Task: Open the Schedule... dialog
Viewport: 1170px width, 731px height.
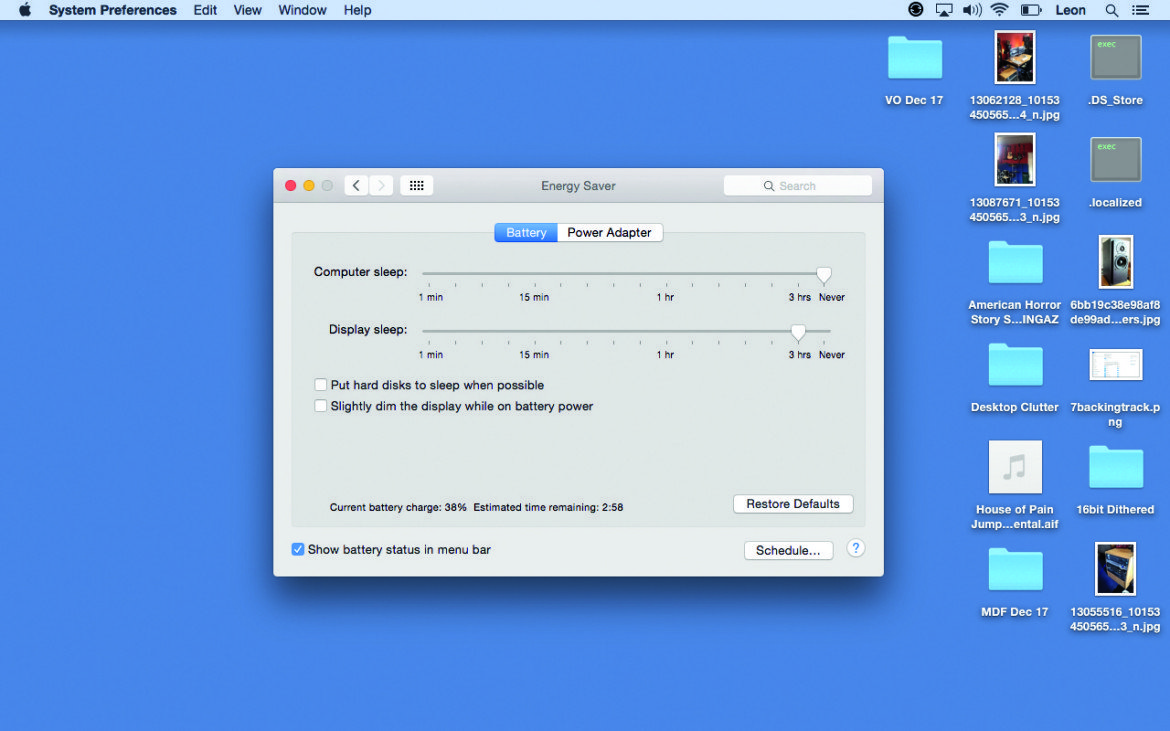Action: click(788, 550)
